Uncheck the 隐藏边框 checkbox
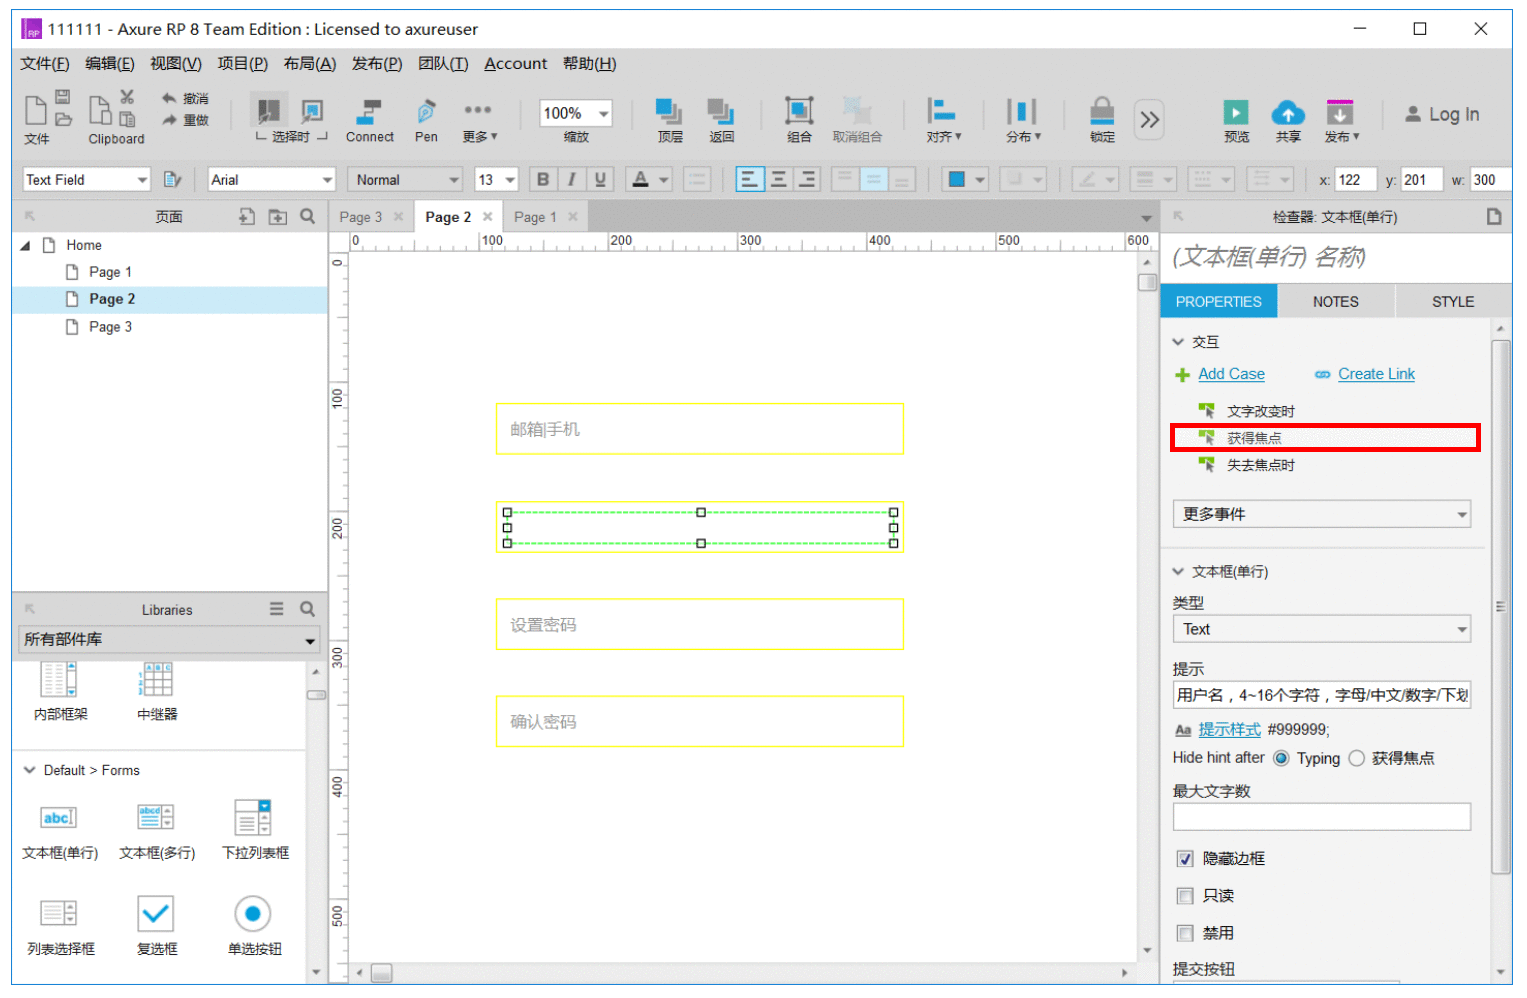Image resolution: width=1527 pixels, height=998 pixels. point(1185,859)
